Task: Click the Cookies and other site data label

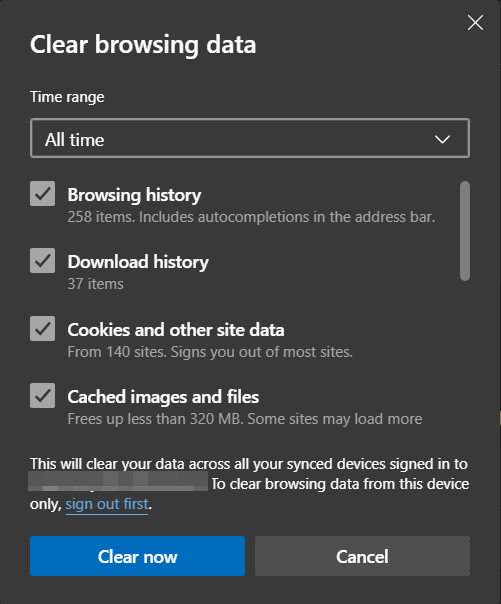Action: [176, 330]
